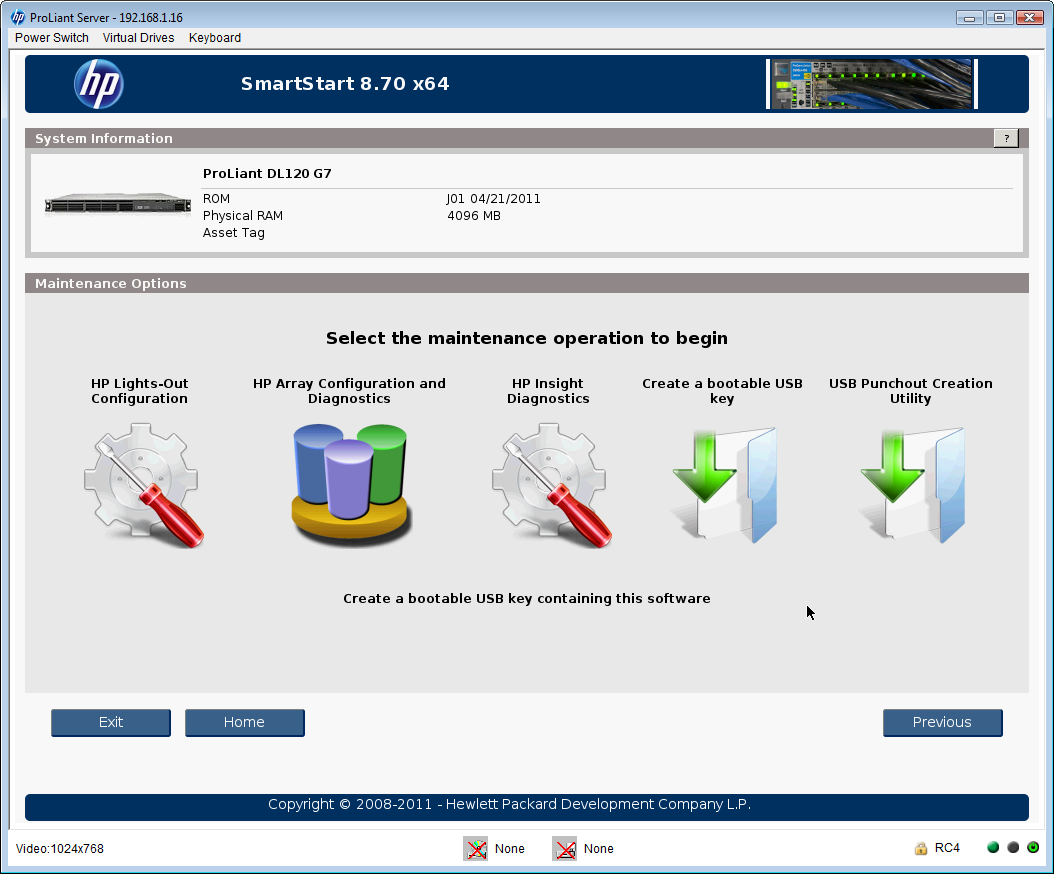The height and width of the screenshot is (874, 1054).
Task: Click the green power status indicator
Action: click(1033, 847)
